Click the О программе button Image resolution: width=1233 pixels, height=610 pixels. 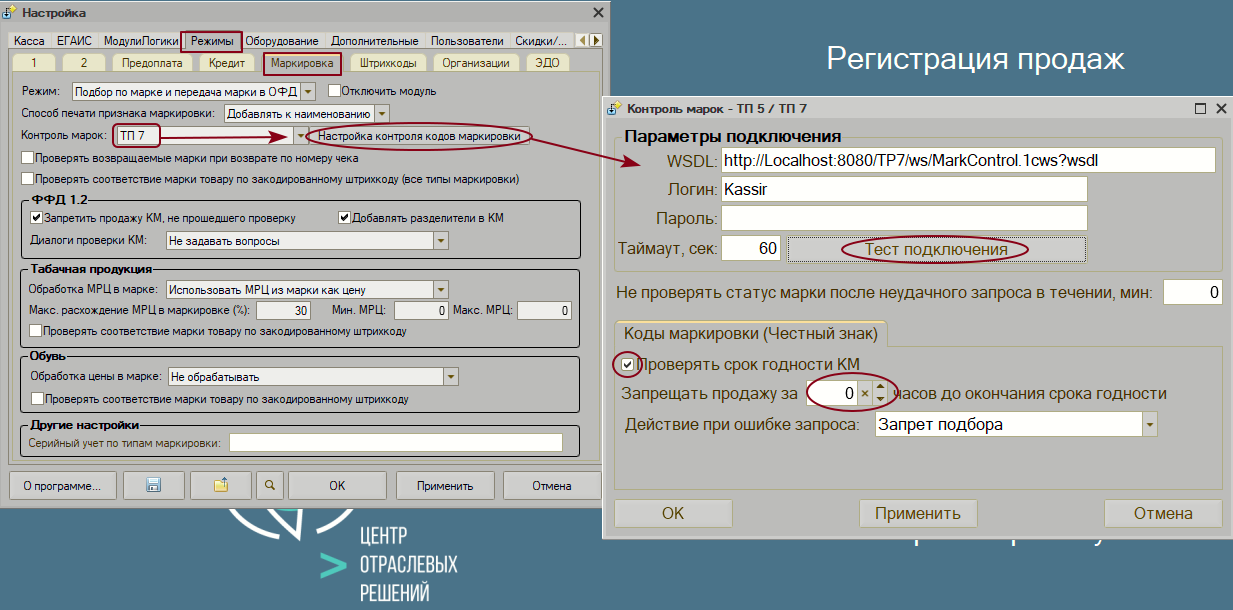pyautogui.click(x=62, y=485)
